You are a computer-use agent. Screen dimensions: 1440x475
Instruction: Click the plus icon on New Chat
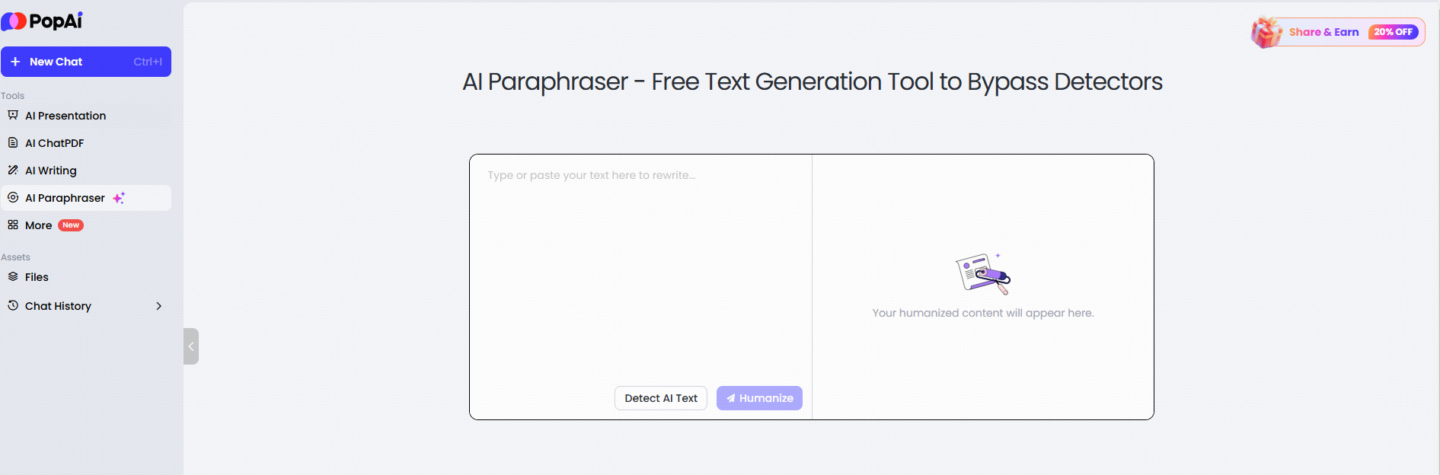point(15,61)
